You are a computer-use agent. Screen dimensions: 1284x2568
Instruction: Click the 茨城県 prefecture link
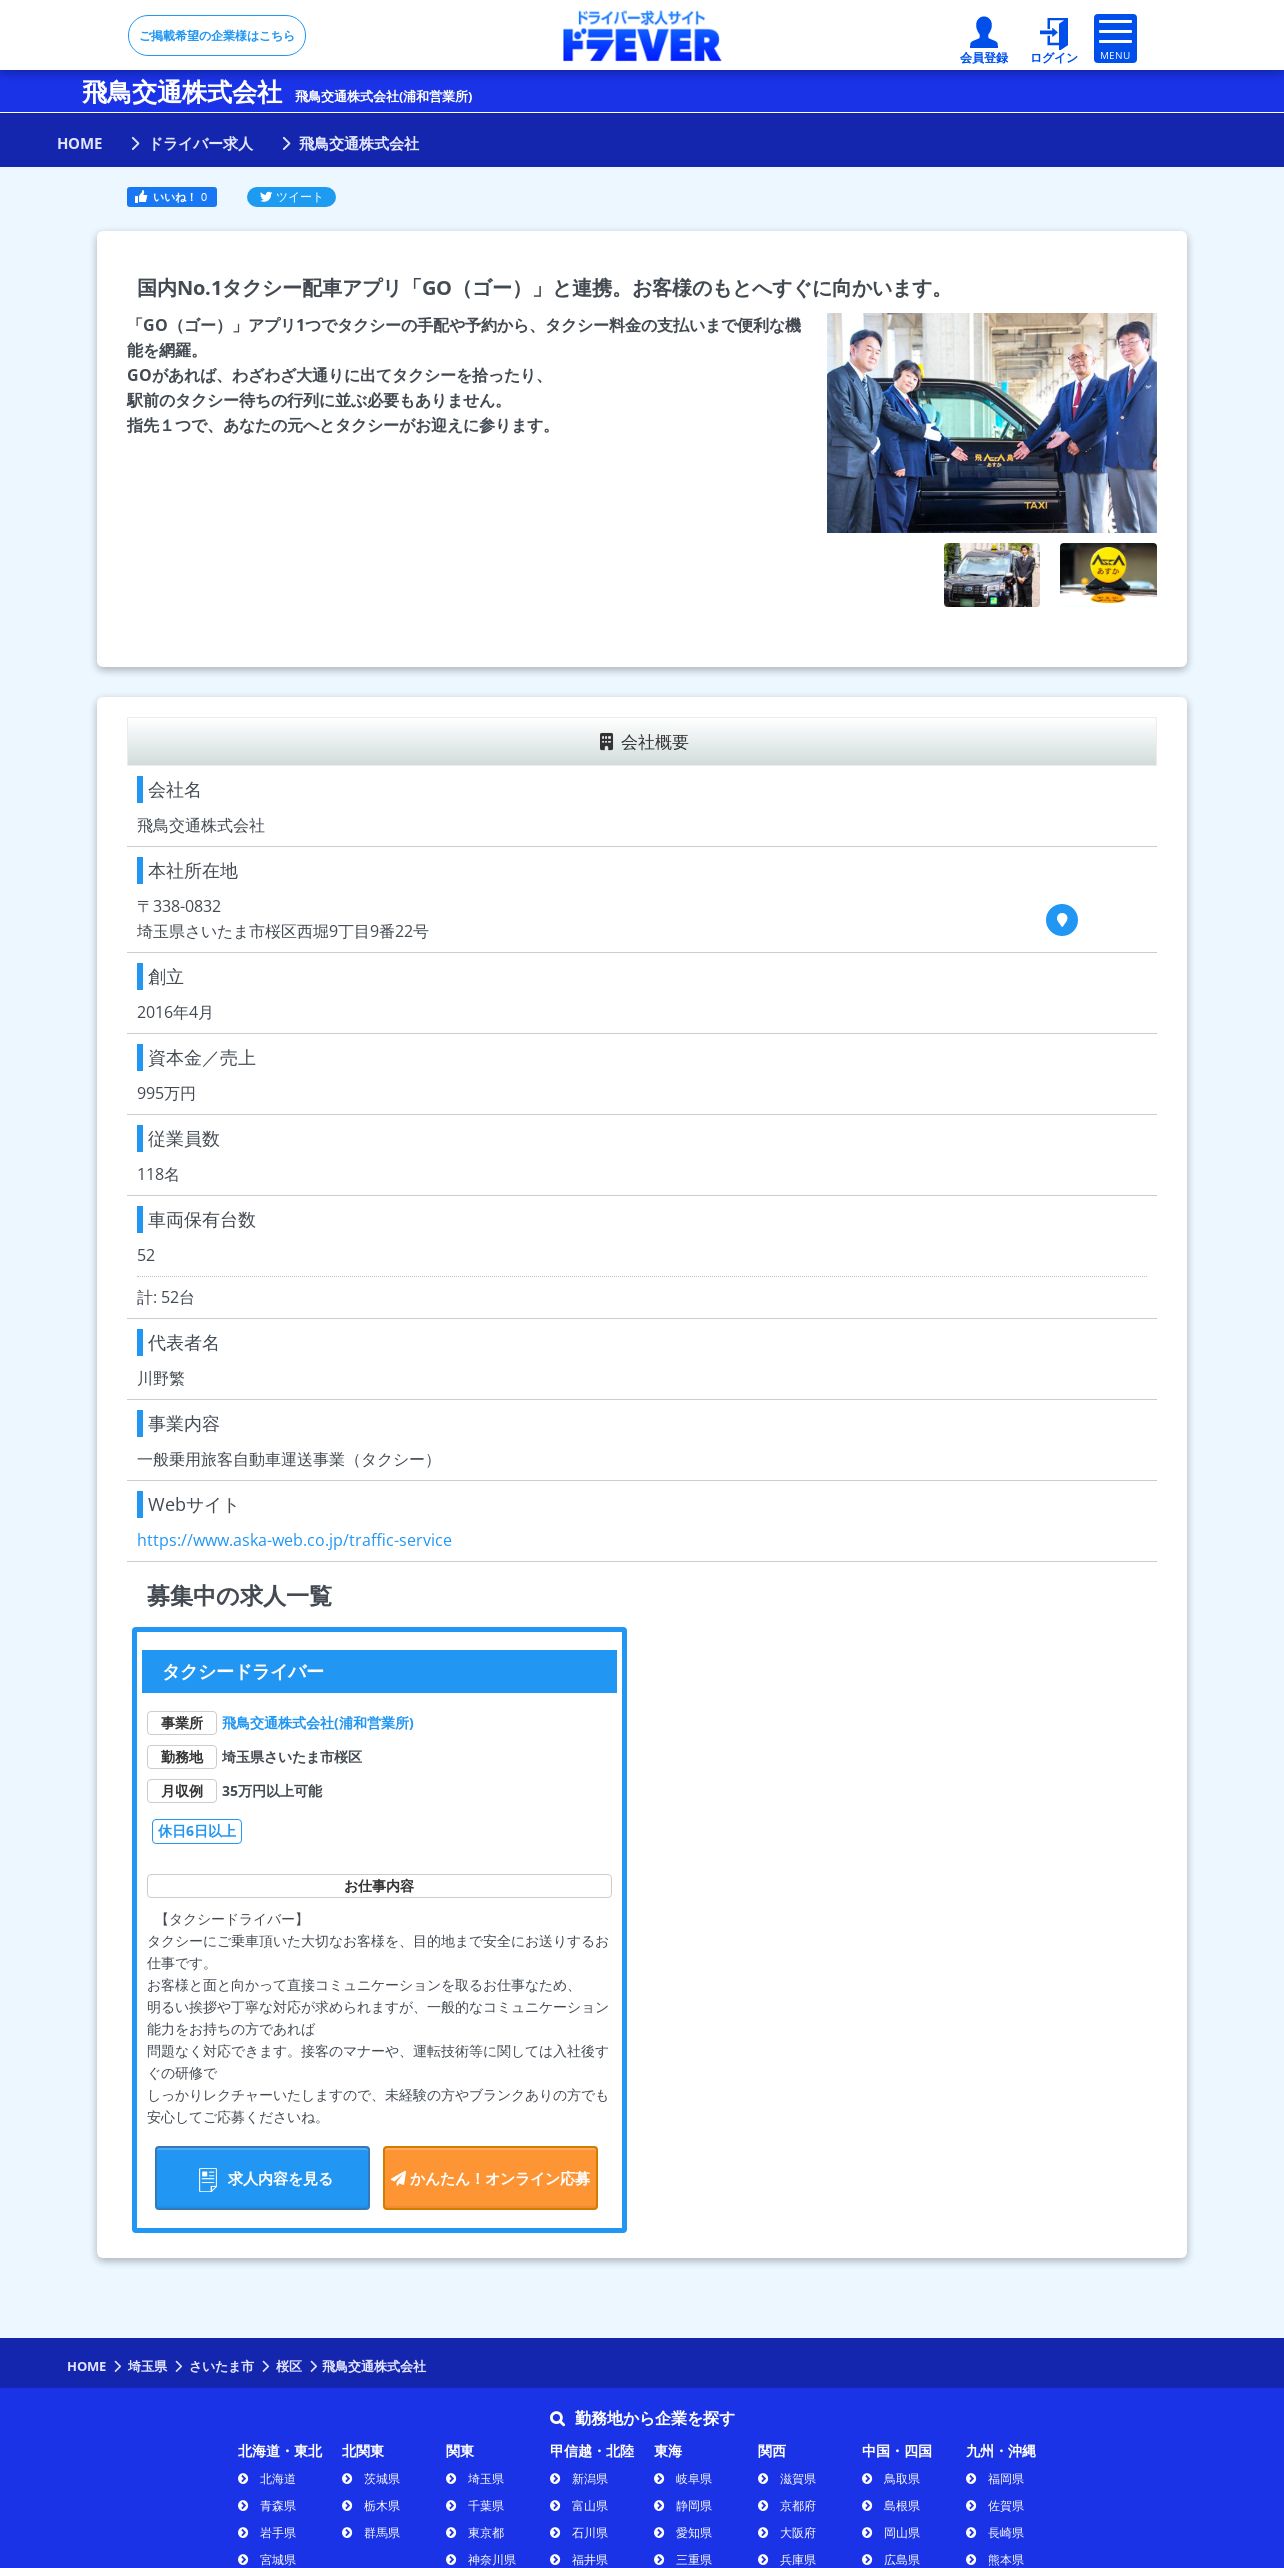click(382, 2479)
